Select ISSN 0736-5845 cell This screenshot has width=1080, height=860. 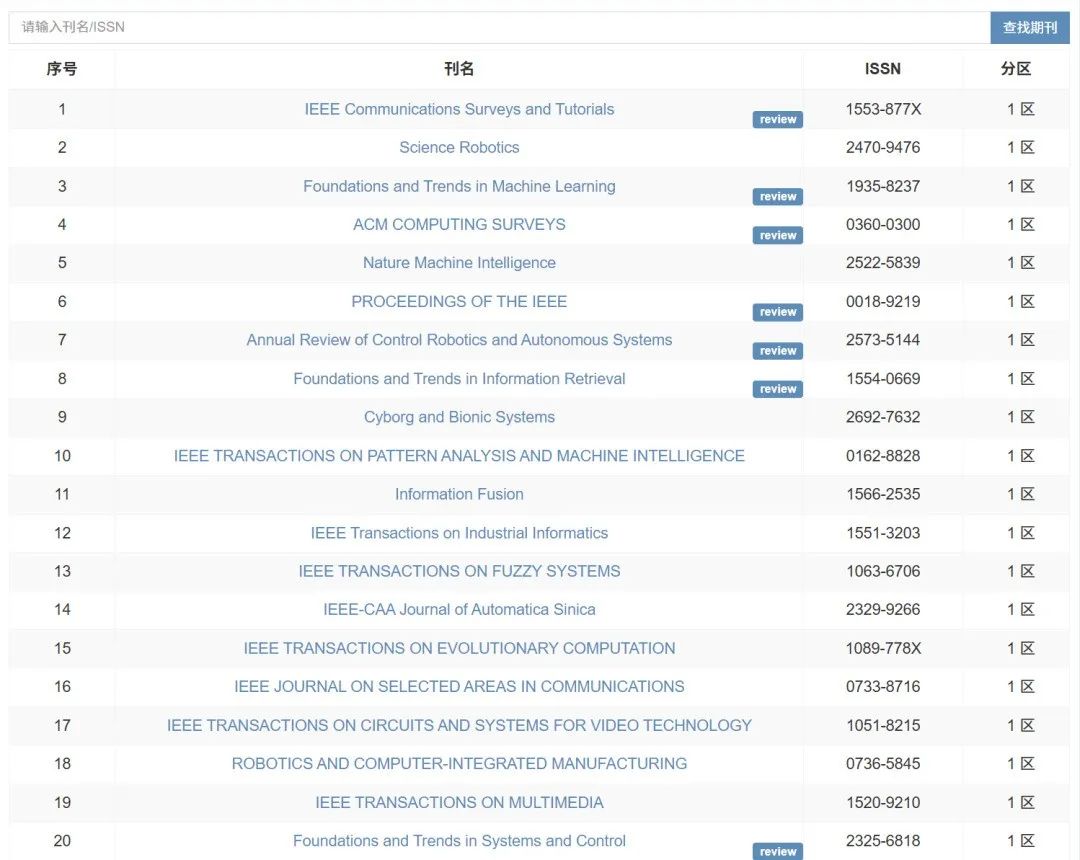pyautogui.click(x=883, y=764)
